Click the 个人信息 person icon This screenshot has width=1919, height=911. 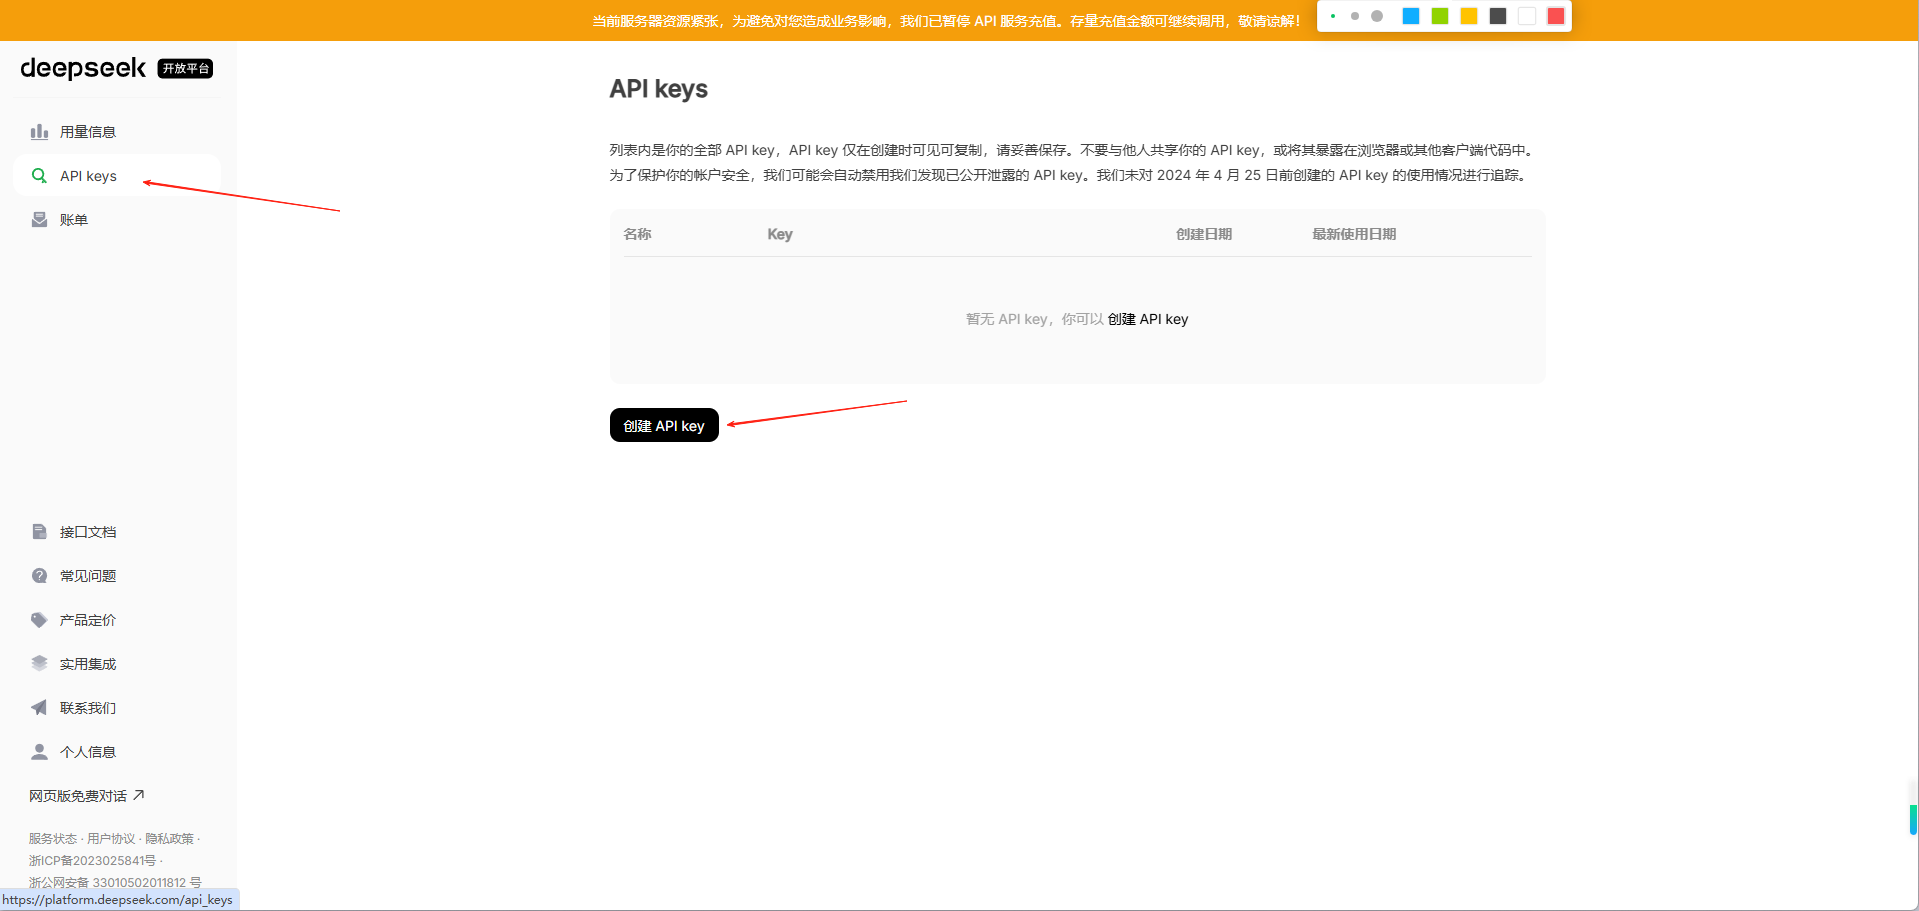(x=39, y=752)
